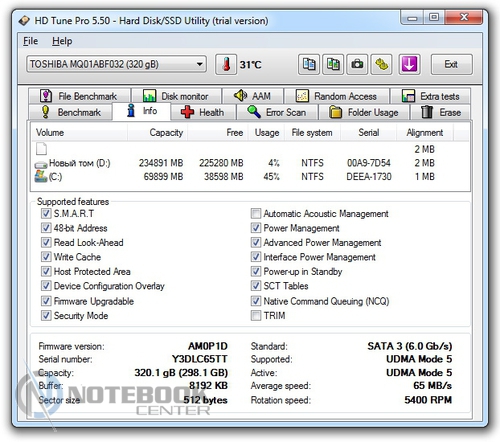Viewport: 500px width, 442px height.
Task: Click the 'SATA 3 (6.0 Gb/s)' standard value
Action: pos(410,346)
